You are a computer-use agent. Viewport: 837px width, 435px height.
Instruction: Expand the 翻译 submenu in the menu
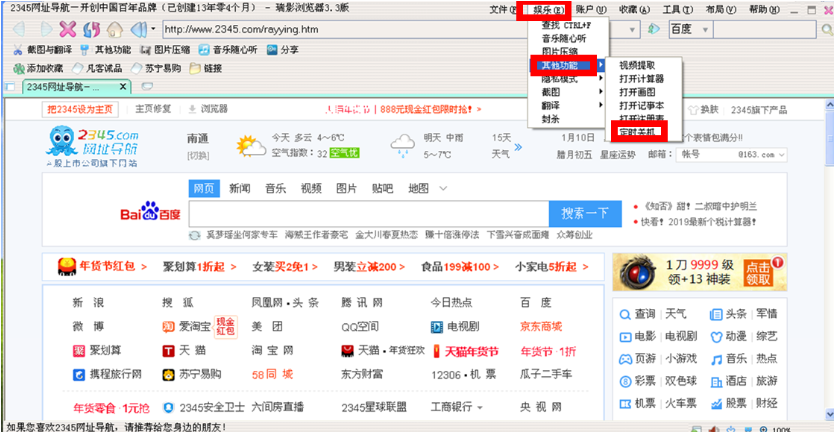pyautogui.click(x=567, y=106)
